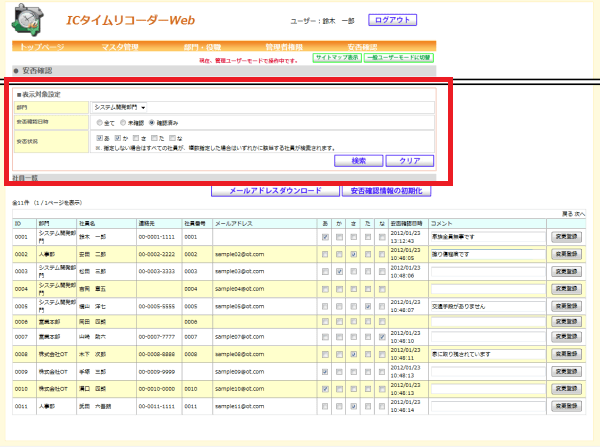This screenshot has height=447, width=600.
Task: Toggle the か filter checkbox in 安否状況
Action: [x=118, y=138]
